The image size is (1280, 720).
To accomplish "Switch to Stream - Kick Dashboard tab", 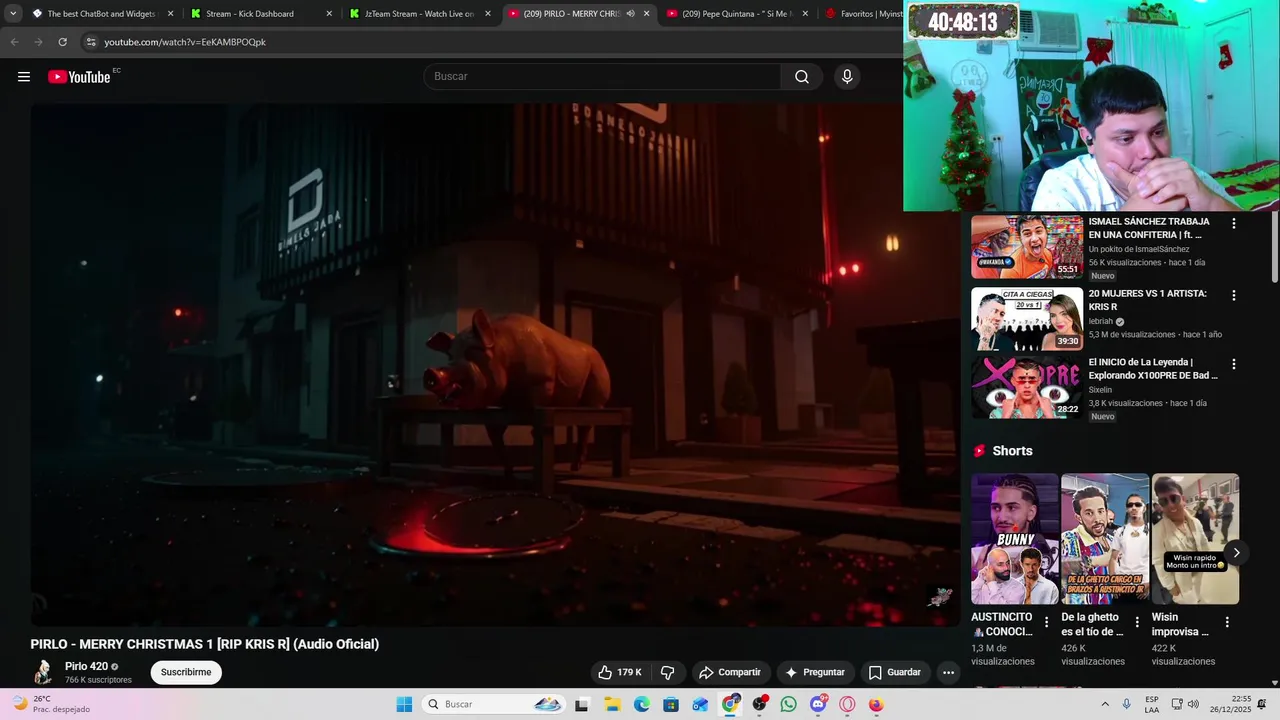I will click(260, 14).
